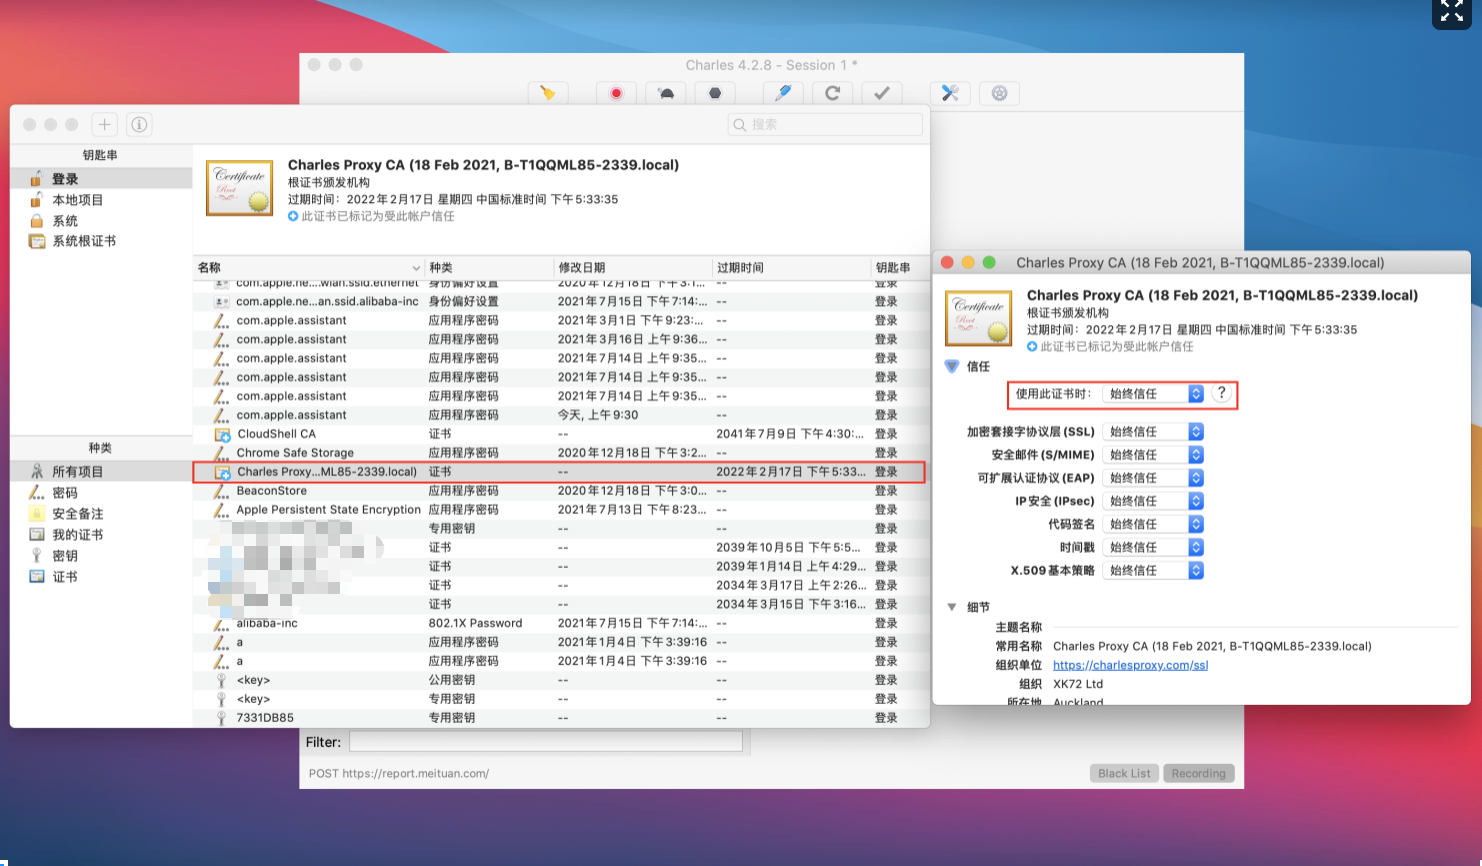Sort by the 钥匙串 column header
The width and height of the screenshot is (1482, 866).
click(x=900, y=268)
